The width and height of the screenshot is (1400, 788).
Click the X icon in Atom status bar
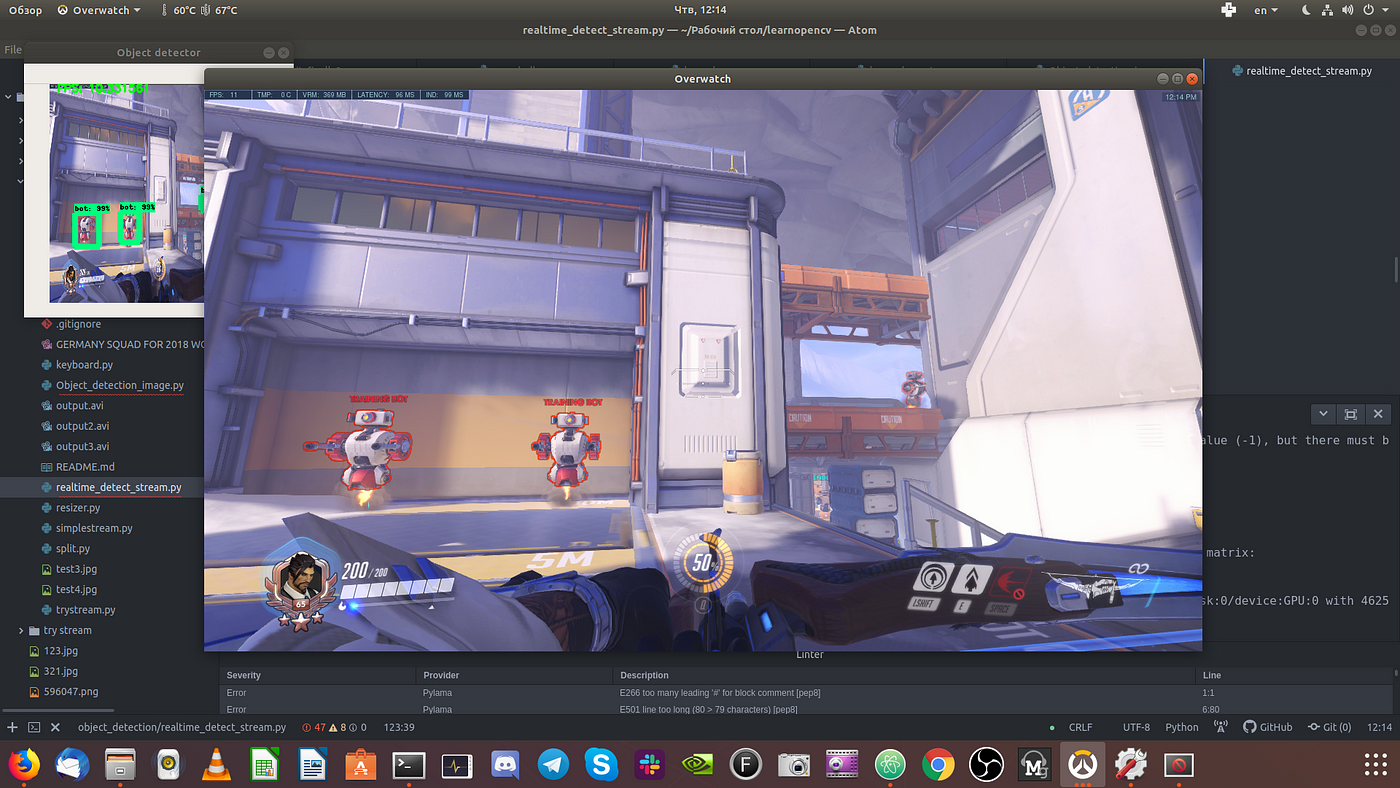(55, 728)
